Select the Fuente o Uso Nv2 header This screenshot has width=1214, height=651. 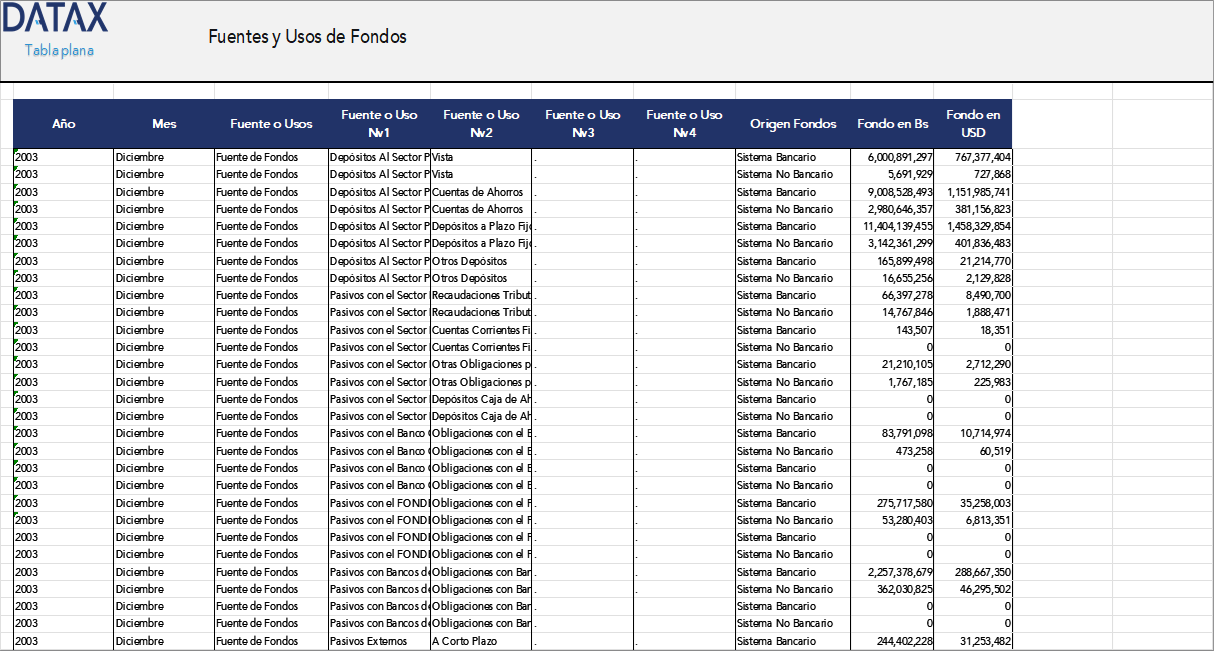481,122
